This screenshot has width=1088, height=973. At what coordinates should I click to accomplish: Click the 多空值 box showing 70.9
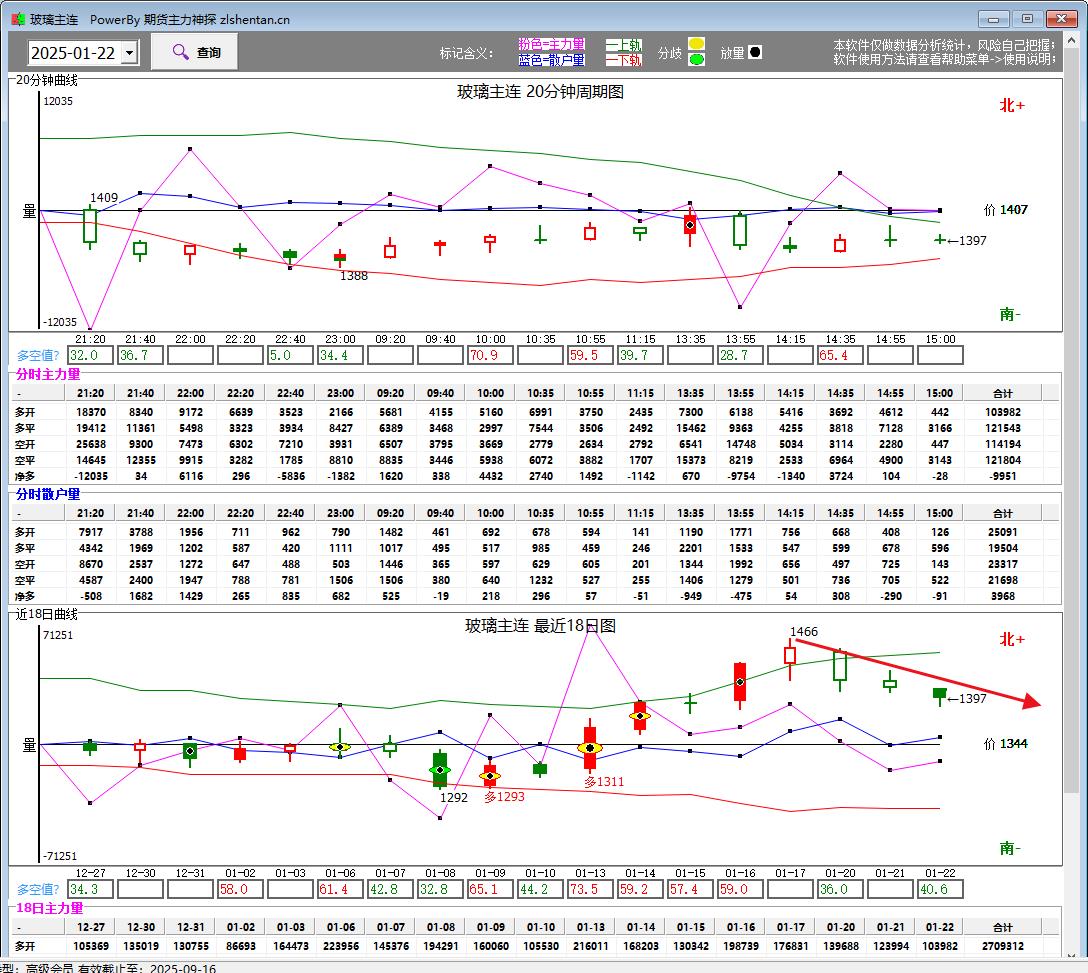[x=490, y=355]
